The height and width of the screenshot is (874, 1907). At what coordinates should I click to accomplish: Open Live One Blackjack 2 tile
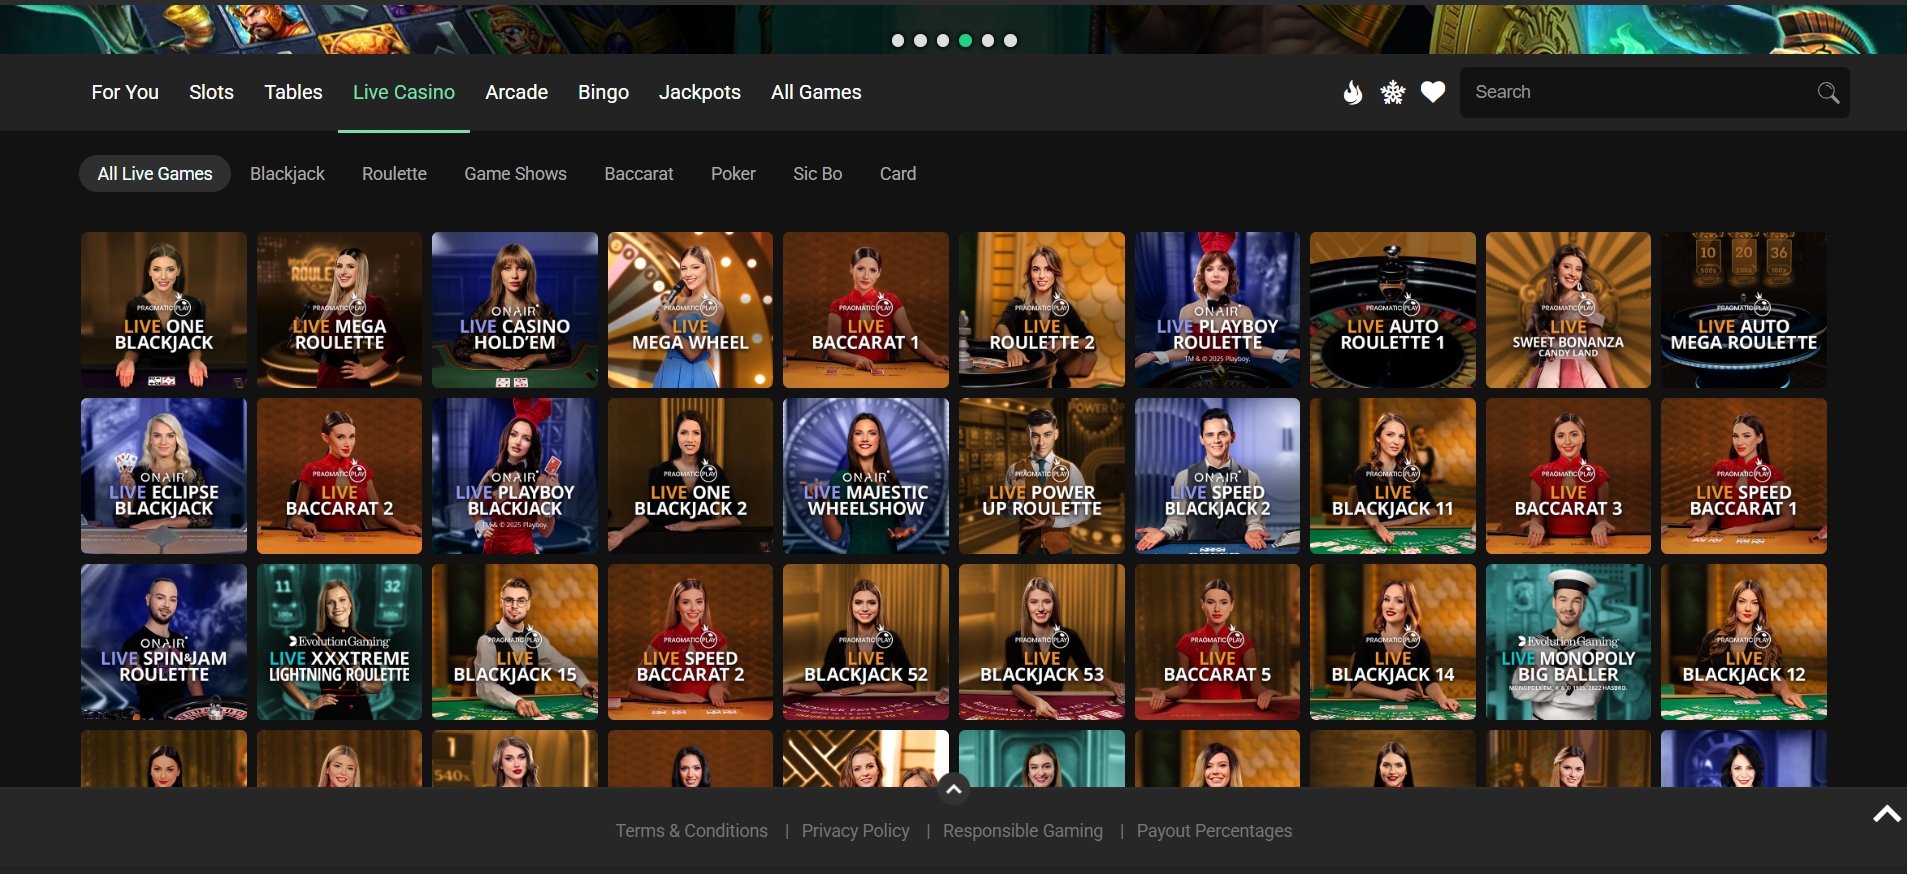pos(690,476)
